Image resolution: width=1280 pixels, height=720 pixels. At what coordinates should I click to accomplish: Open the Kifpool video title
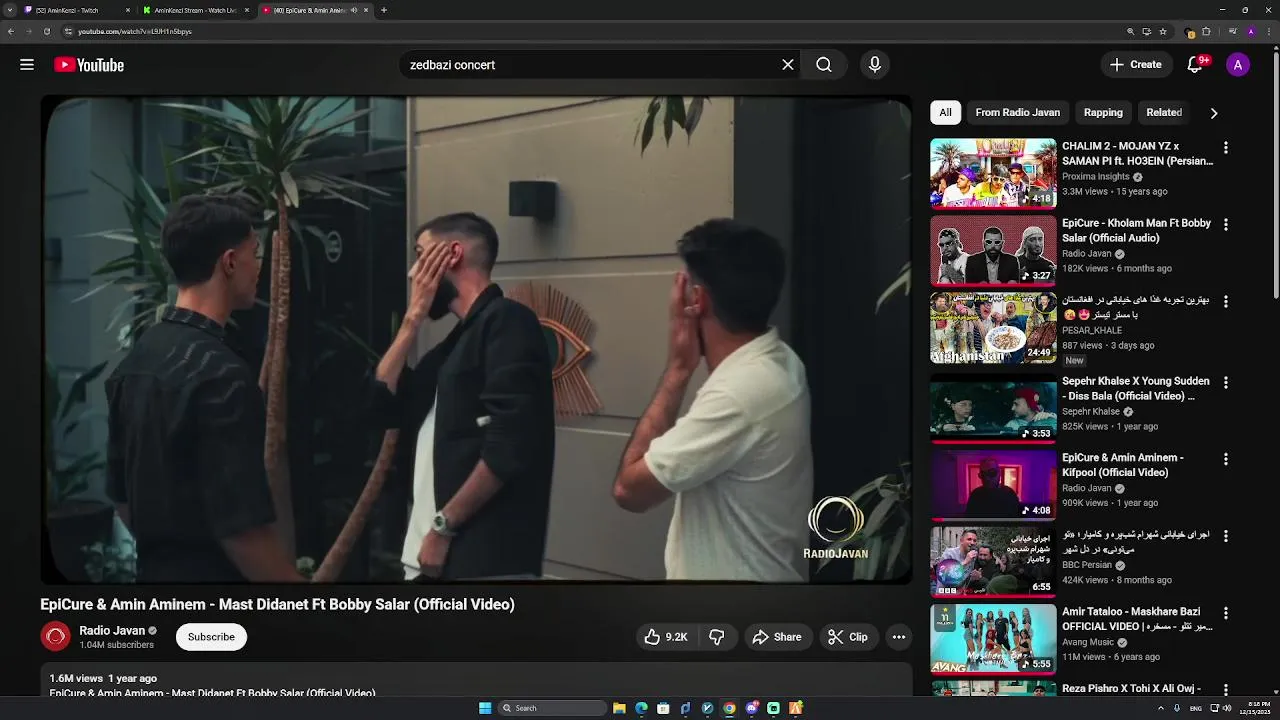1123,465
